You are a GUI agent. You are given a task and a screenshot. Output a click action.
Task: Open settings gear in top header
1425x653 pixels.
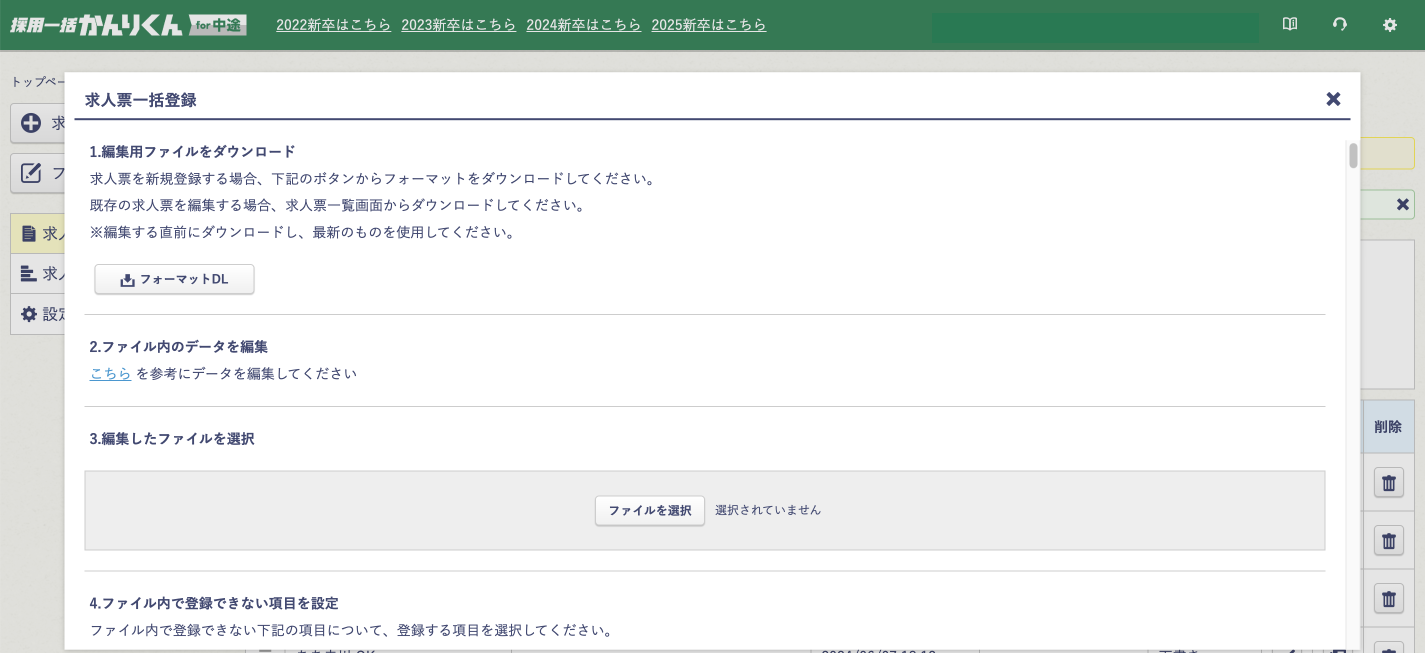click(1390, 25)
